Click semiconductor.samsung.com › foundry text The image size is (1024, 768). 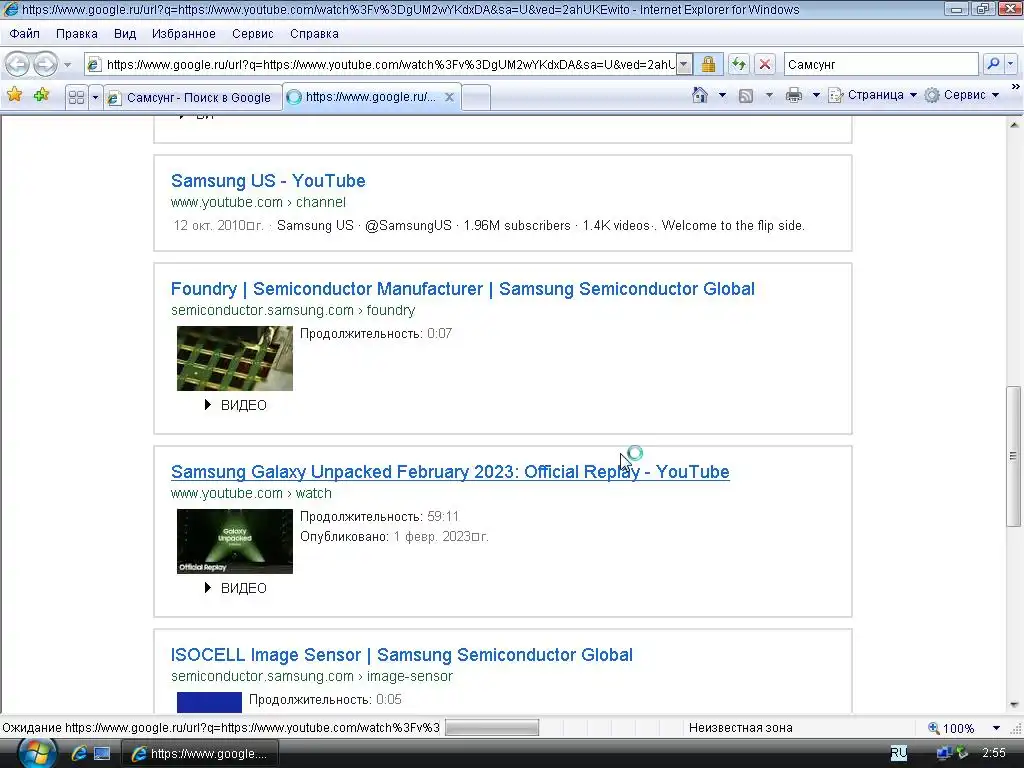tap(293, 310)
